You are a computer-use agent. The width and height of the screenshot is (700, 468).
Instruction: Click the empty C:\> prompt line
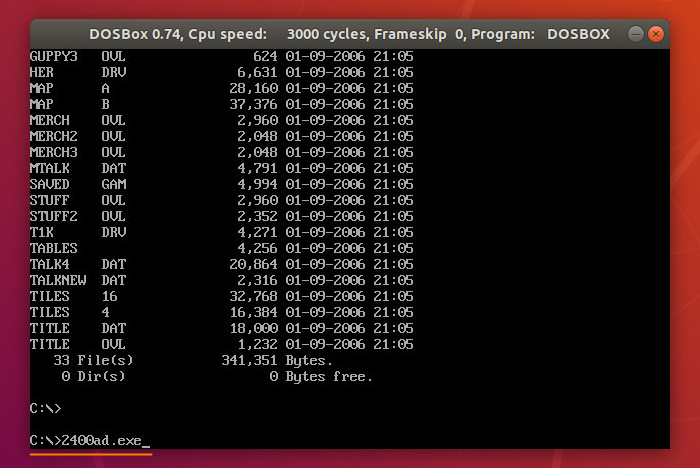45,409
